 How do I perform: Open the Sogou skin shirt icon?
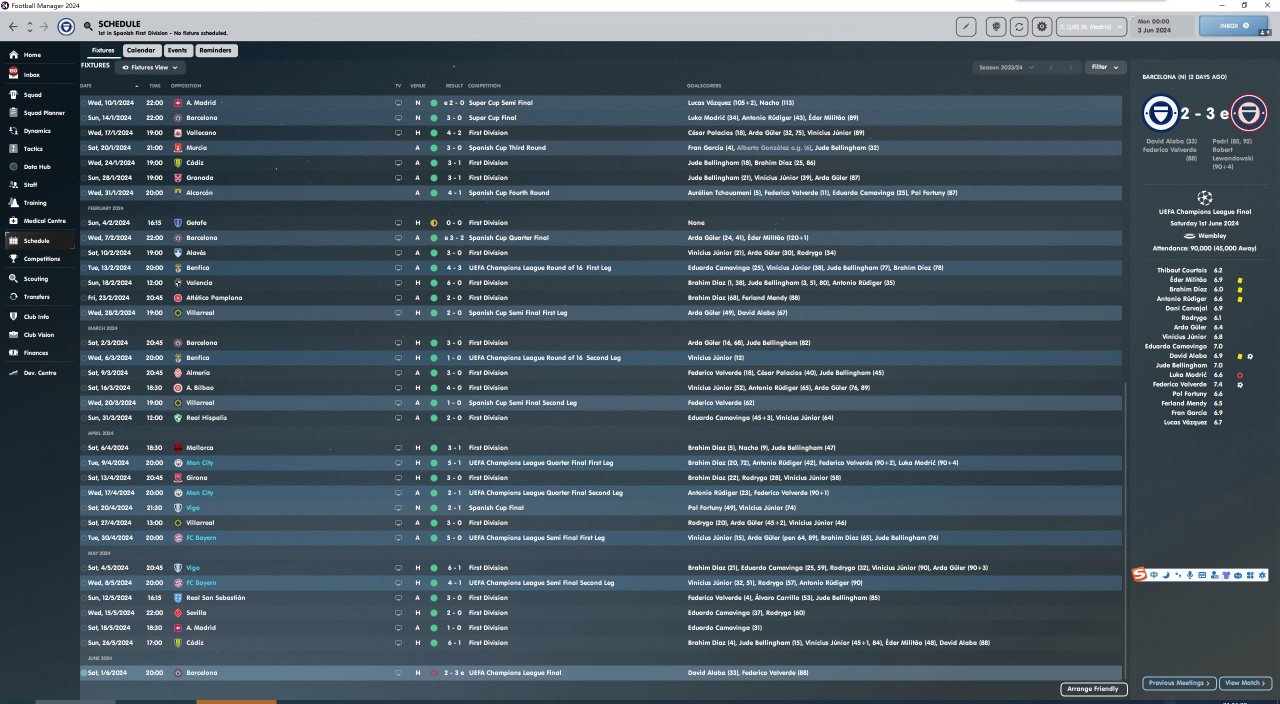(1226, 575)
